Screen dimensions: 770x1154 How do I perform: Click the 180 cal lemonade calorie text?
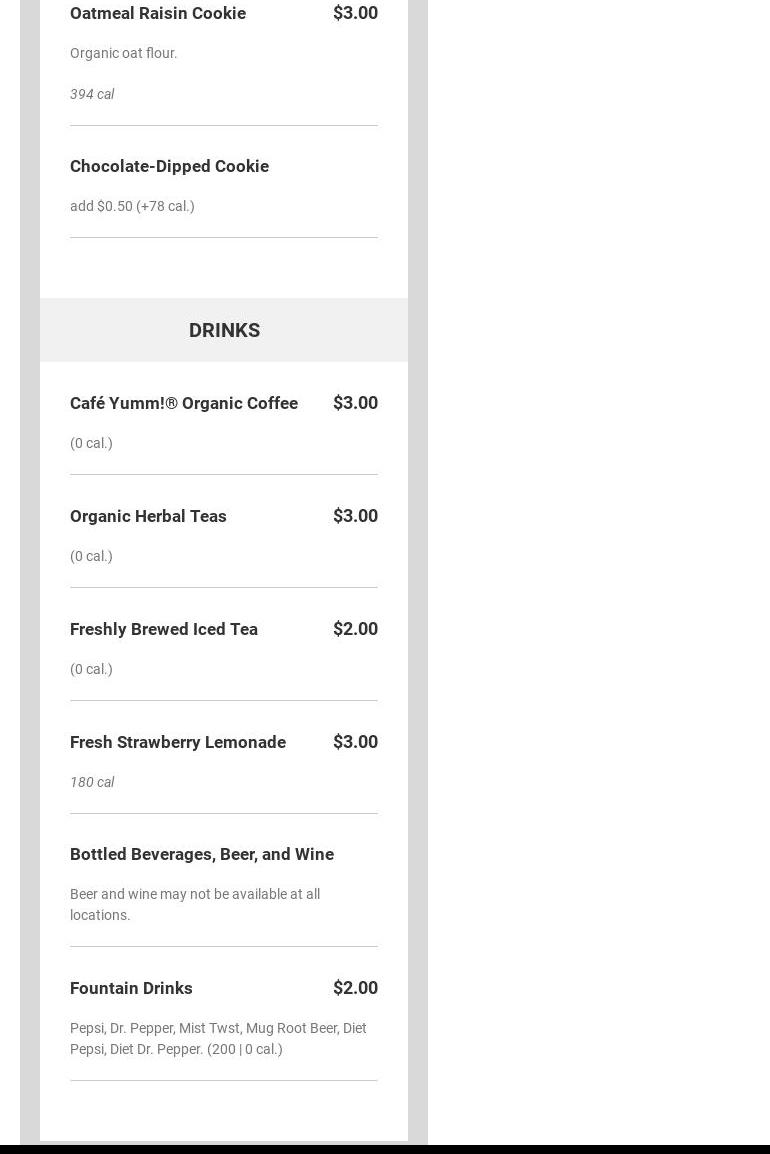pyautogui.click(x=92, y=782)
